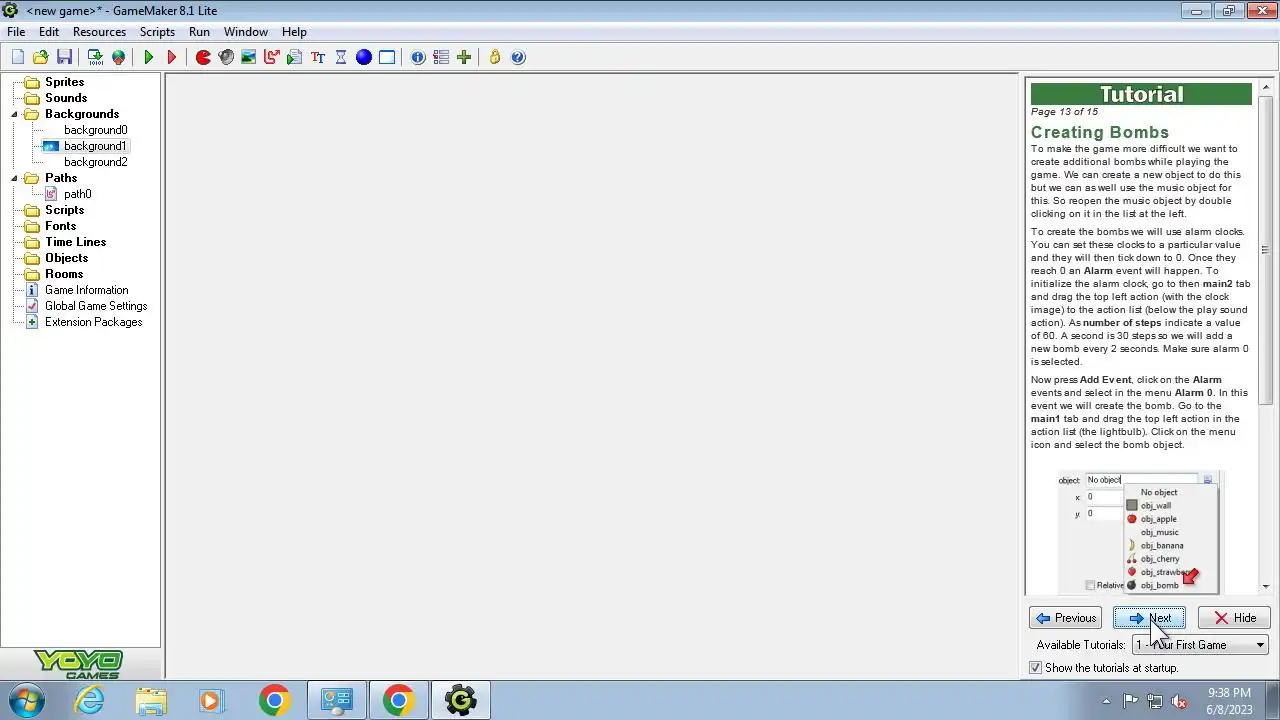Image resolution: width=1280 pixels, height=720 pixels.
Task: Open the Help menu
Action: 294,31
